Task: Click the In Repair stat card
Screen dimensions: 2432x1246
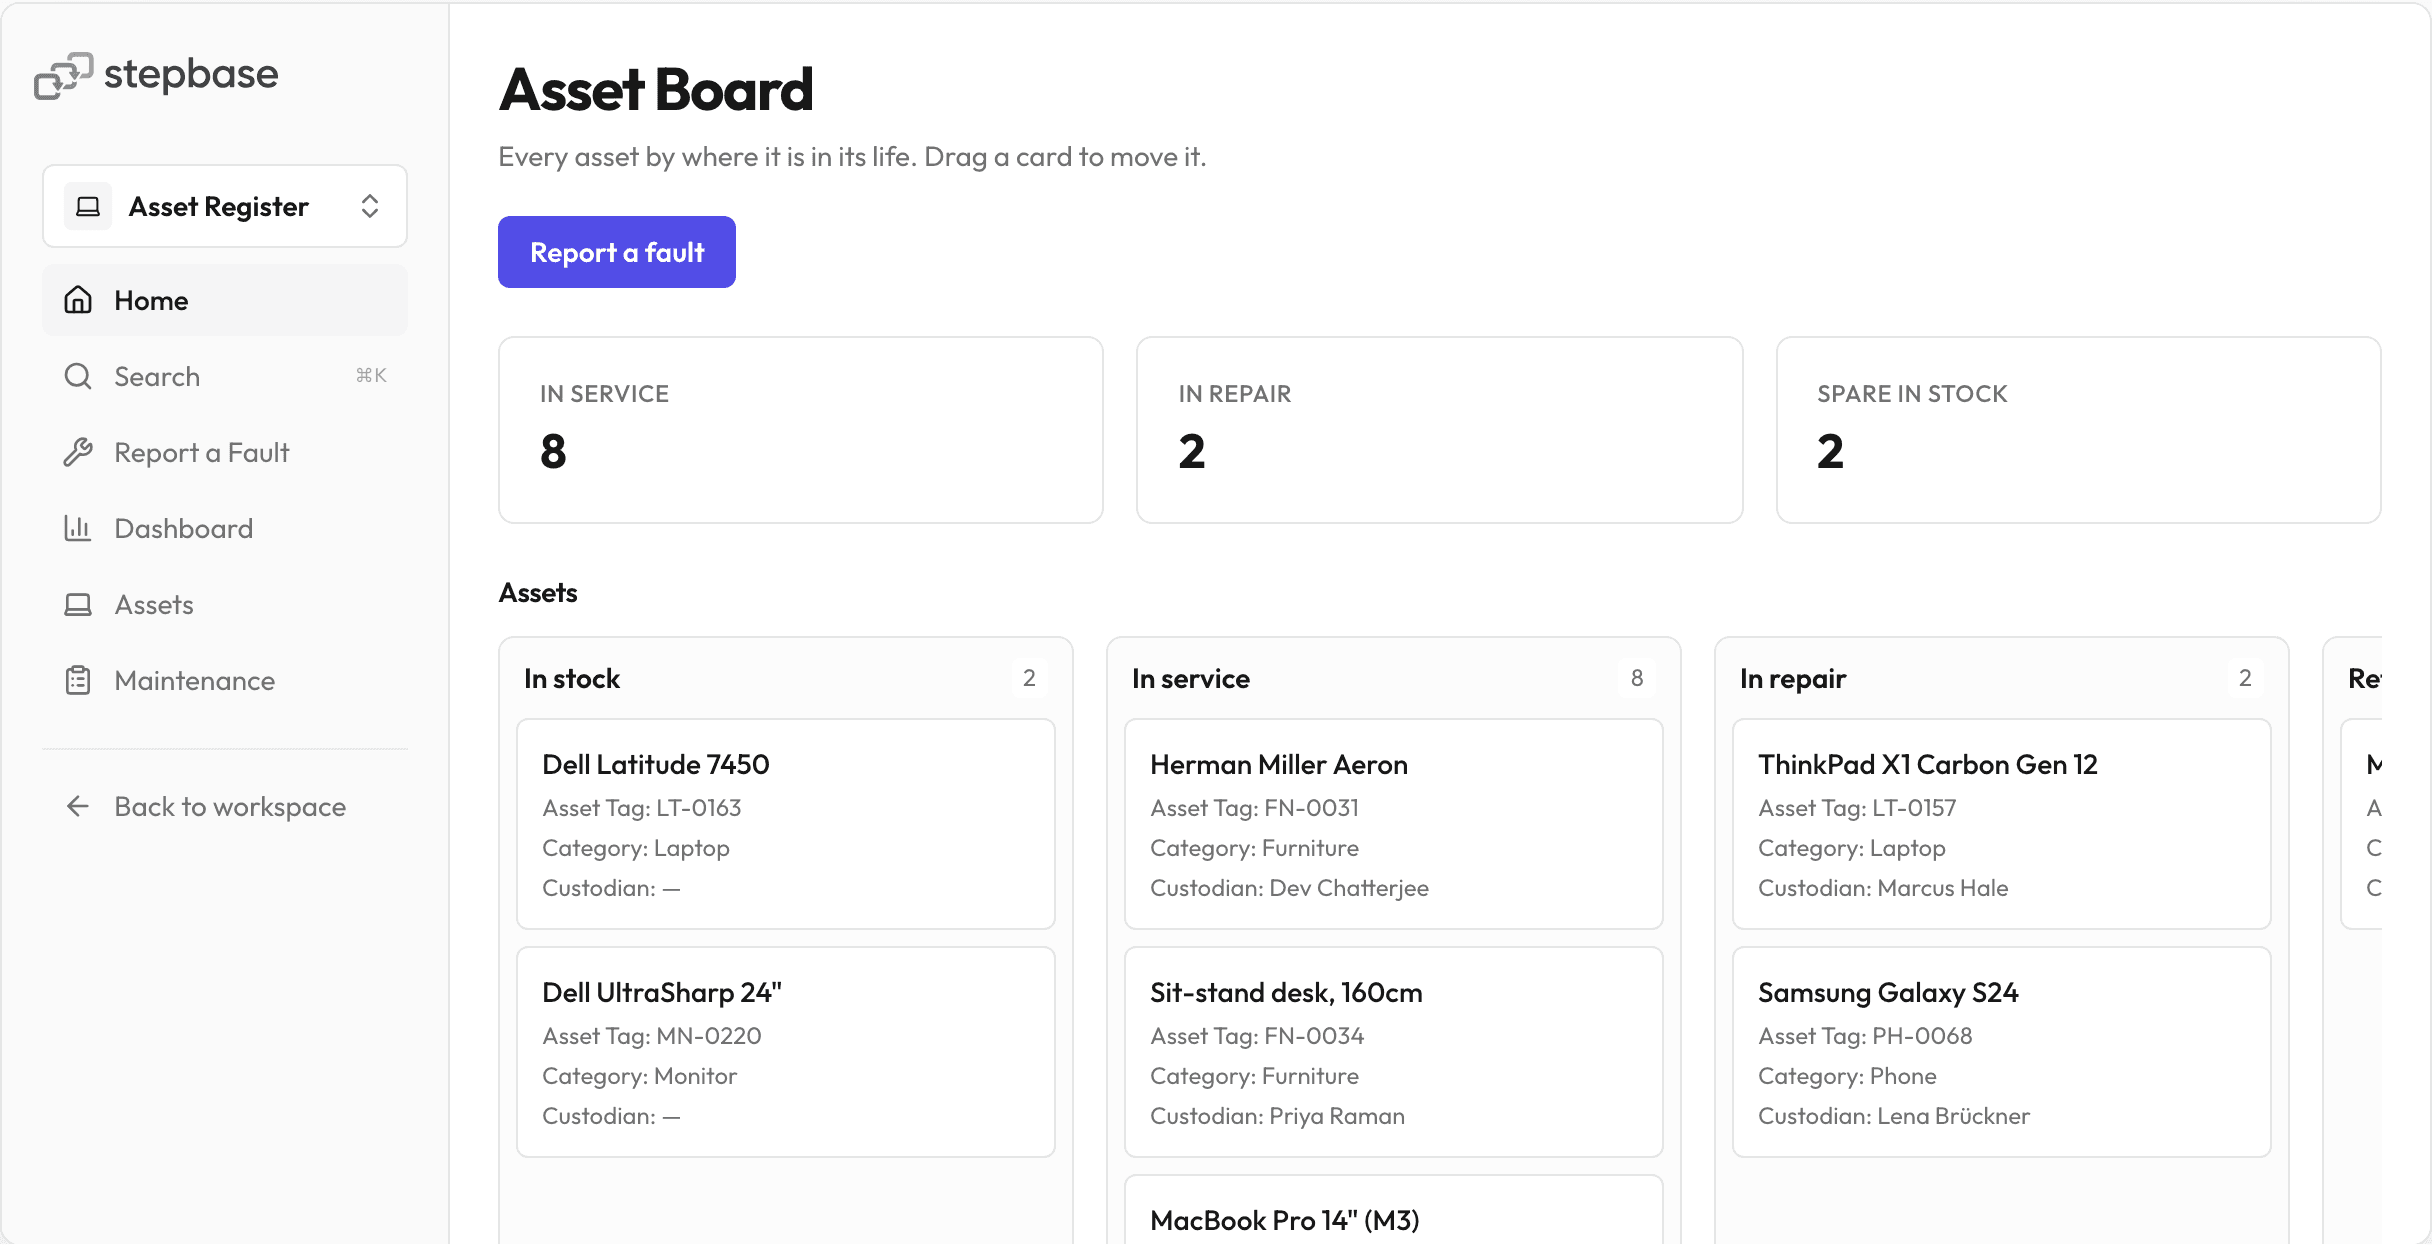Action: [x=1440, y=430]
